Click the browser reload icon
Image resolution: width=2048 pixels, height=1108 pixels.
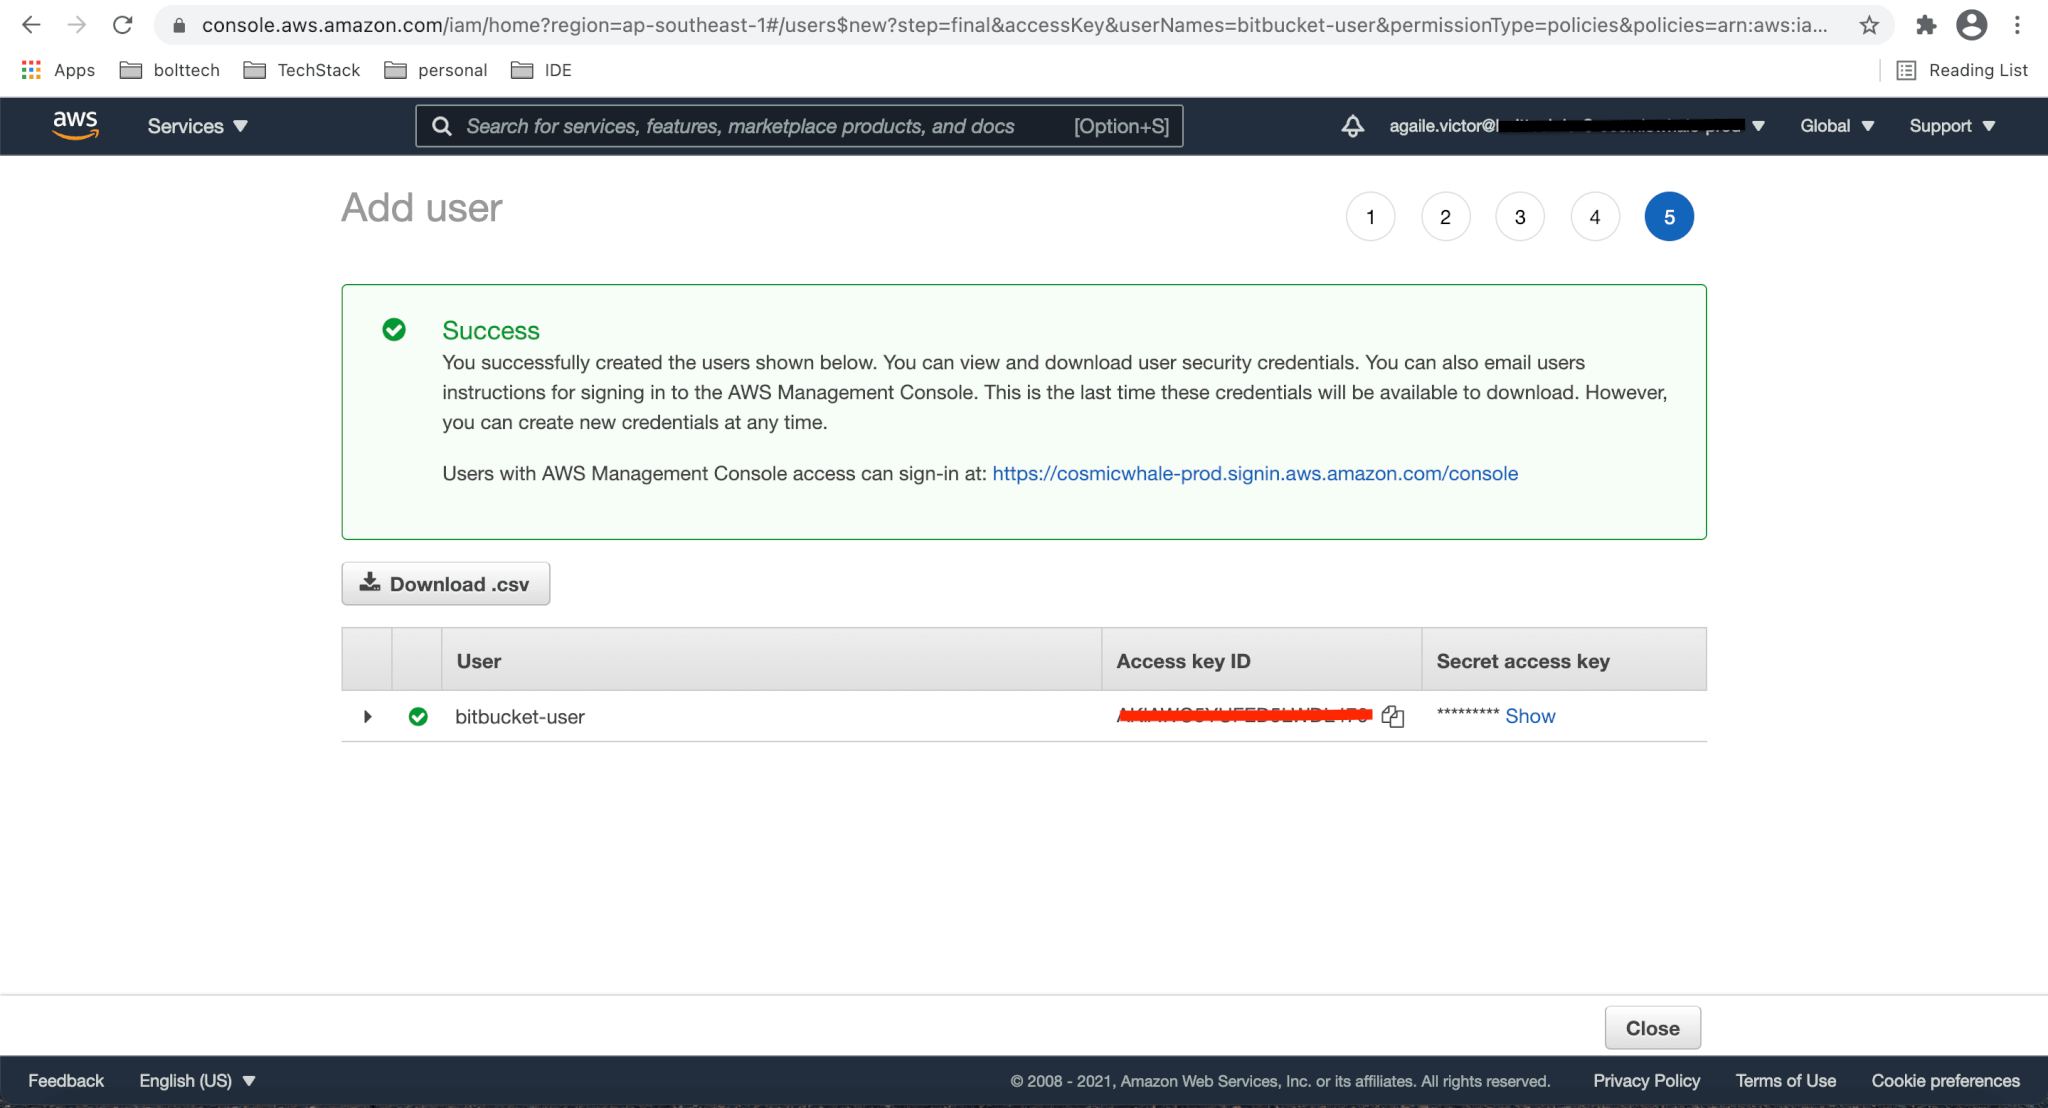point(122,25)
